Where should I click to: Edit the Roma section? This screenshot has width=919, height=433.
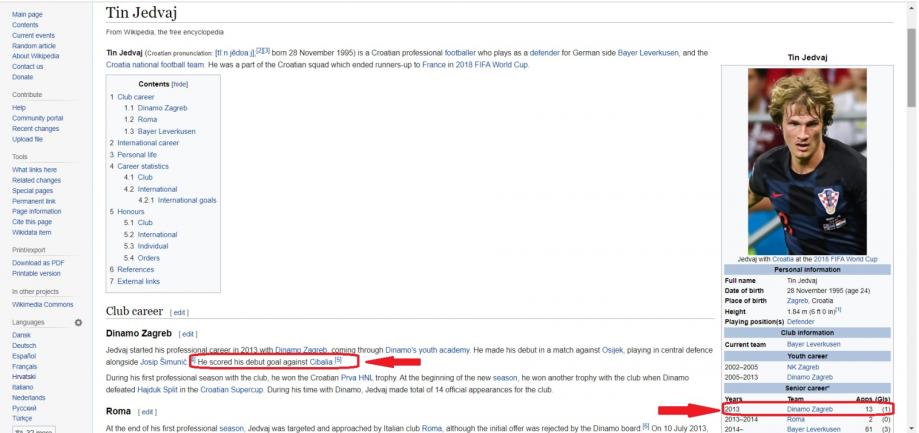click(x=147, y=412)
